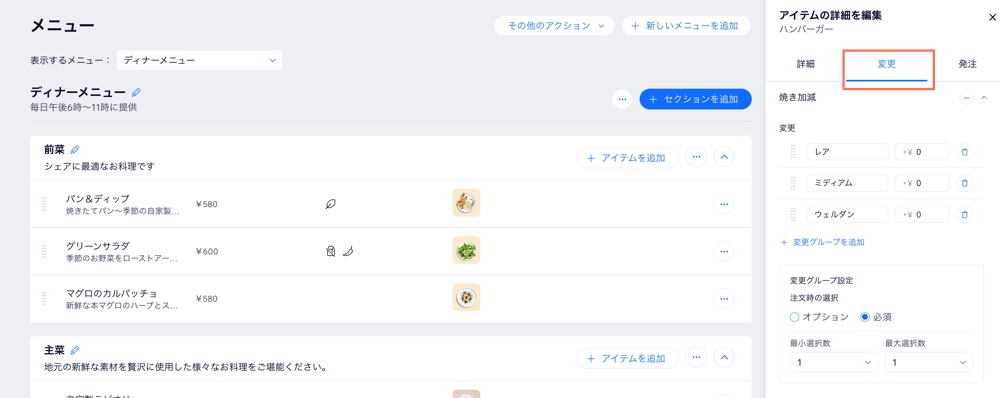Screen dimensions: 1000x398
Task: Click the pencil icon next to 主菜
Action: 75,350
